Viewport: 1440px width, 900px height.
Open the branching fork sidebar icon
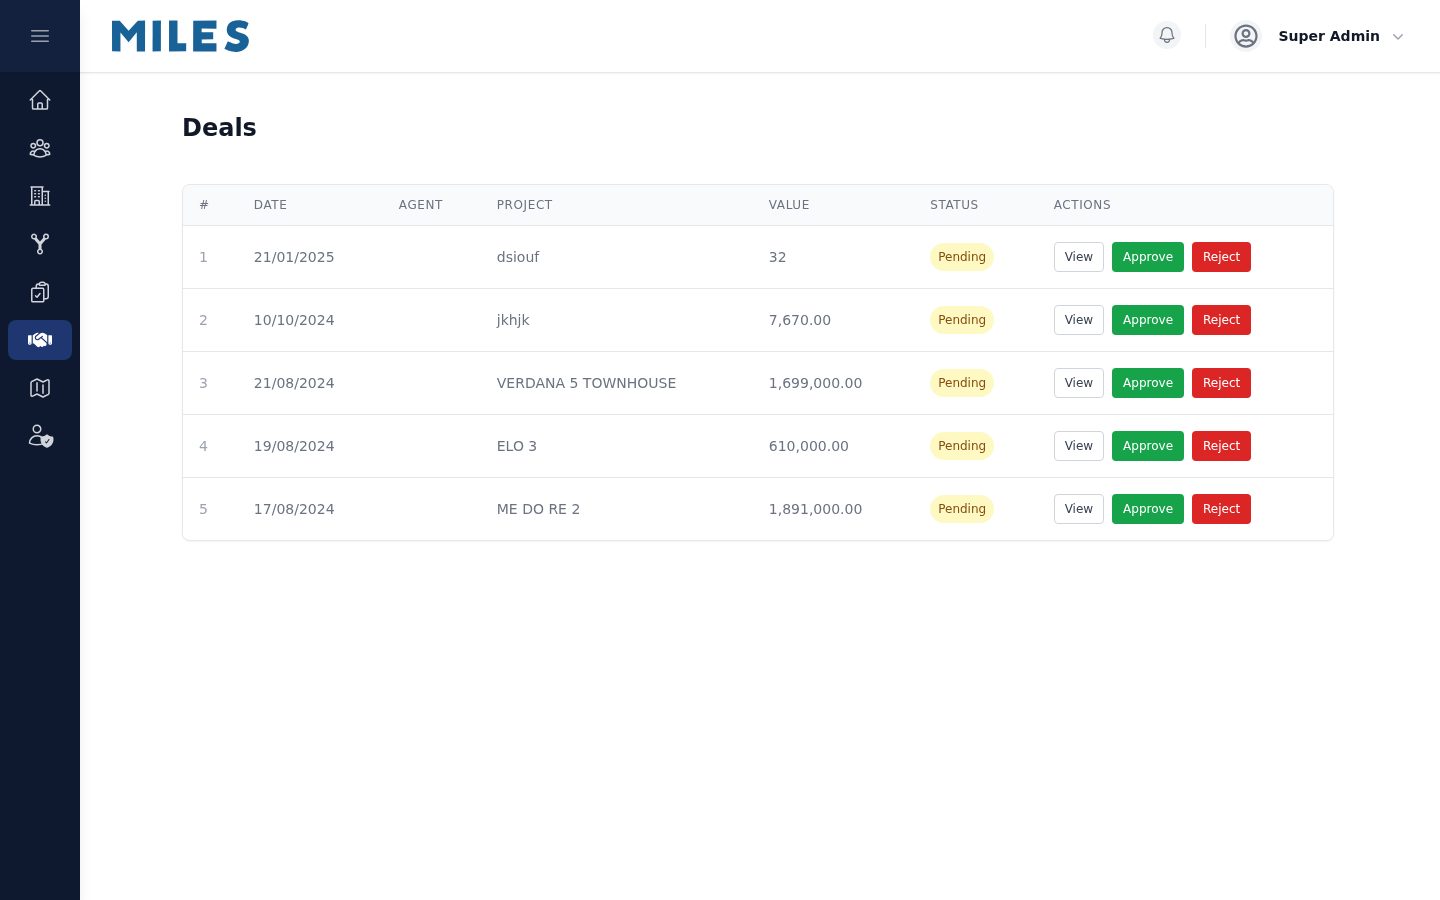pyautogui.click(x=40, y=244)
